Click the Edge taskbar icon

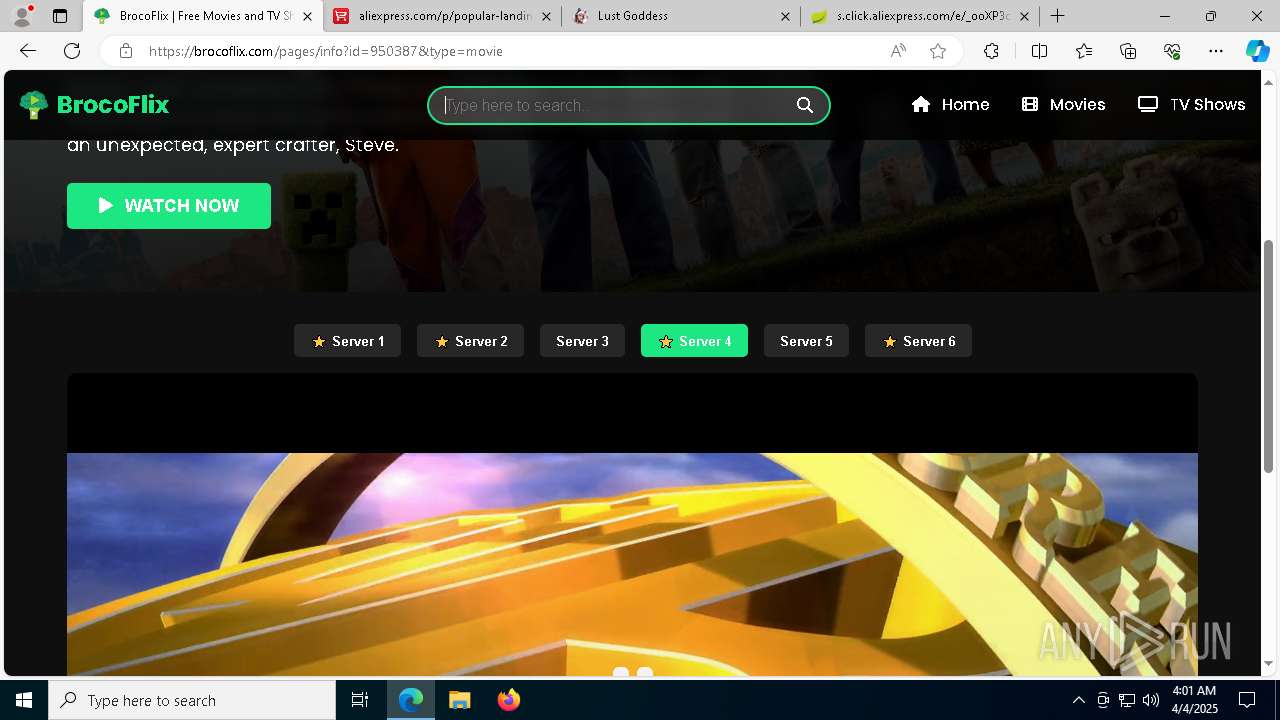[411, 700]
